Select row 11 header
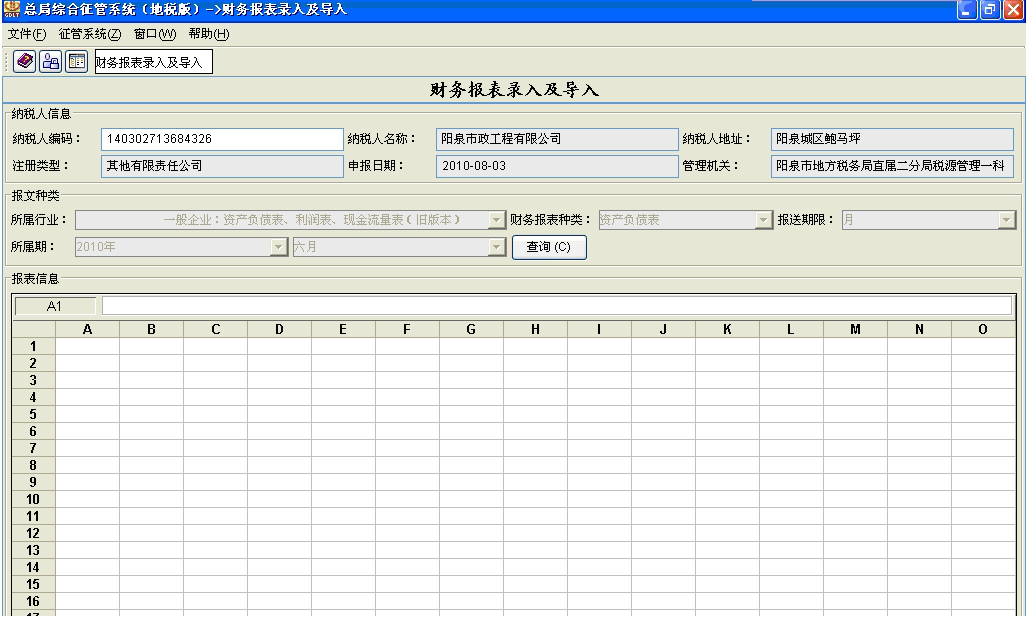 point(33,516)
